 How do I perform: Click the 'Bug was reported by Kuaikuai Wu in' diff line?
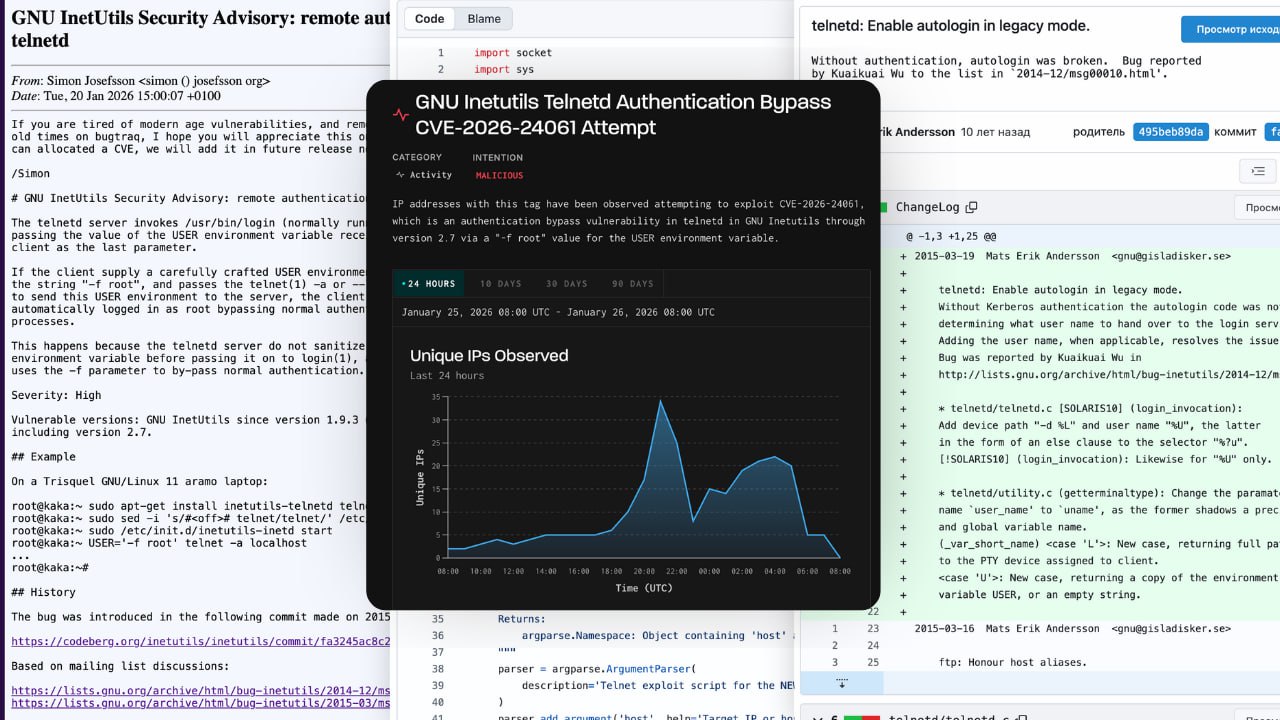(1040, 357)
